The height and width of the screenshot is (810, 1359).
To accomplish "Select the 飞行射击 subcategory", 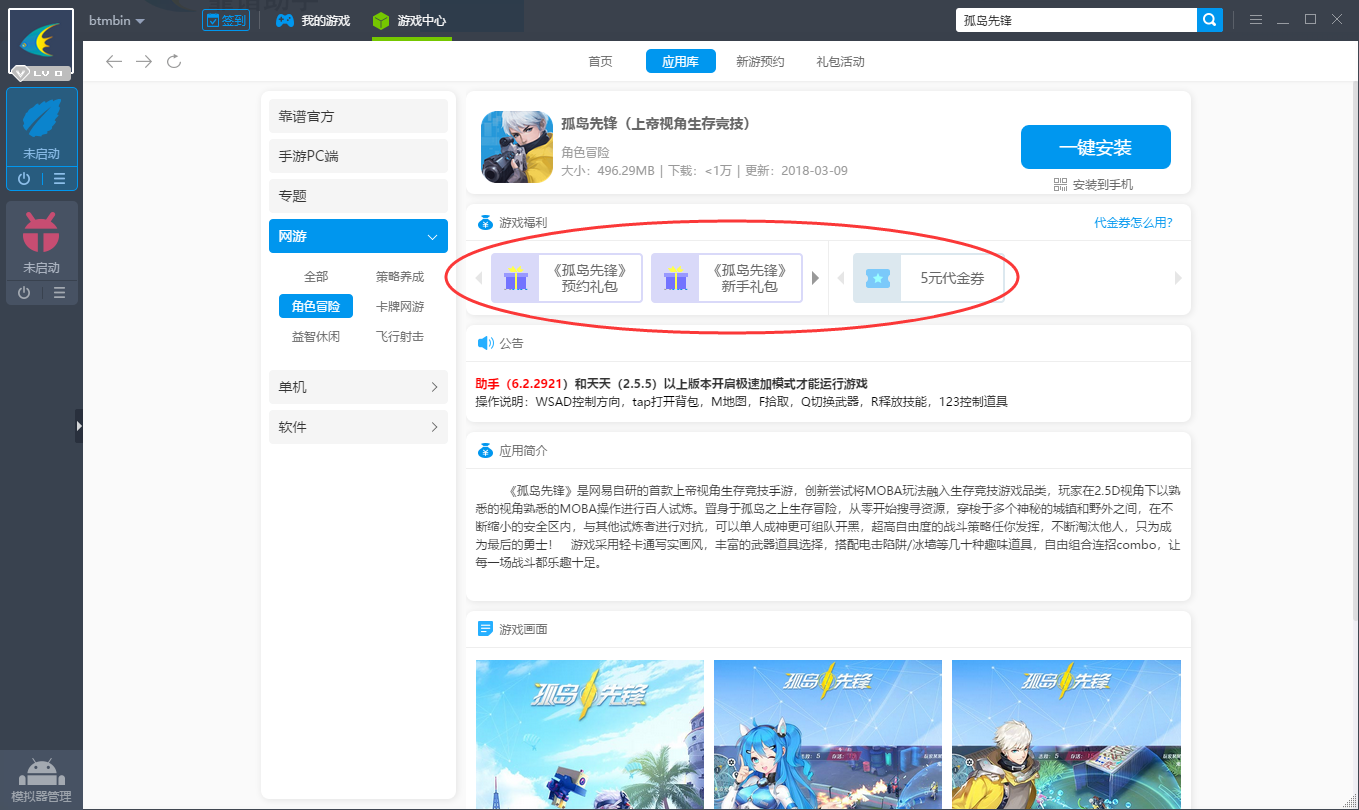I will point(400,337).
